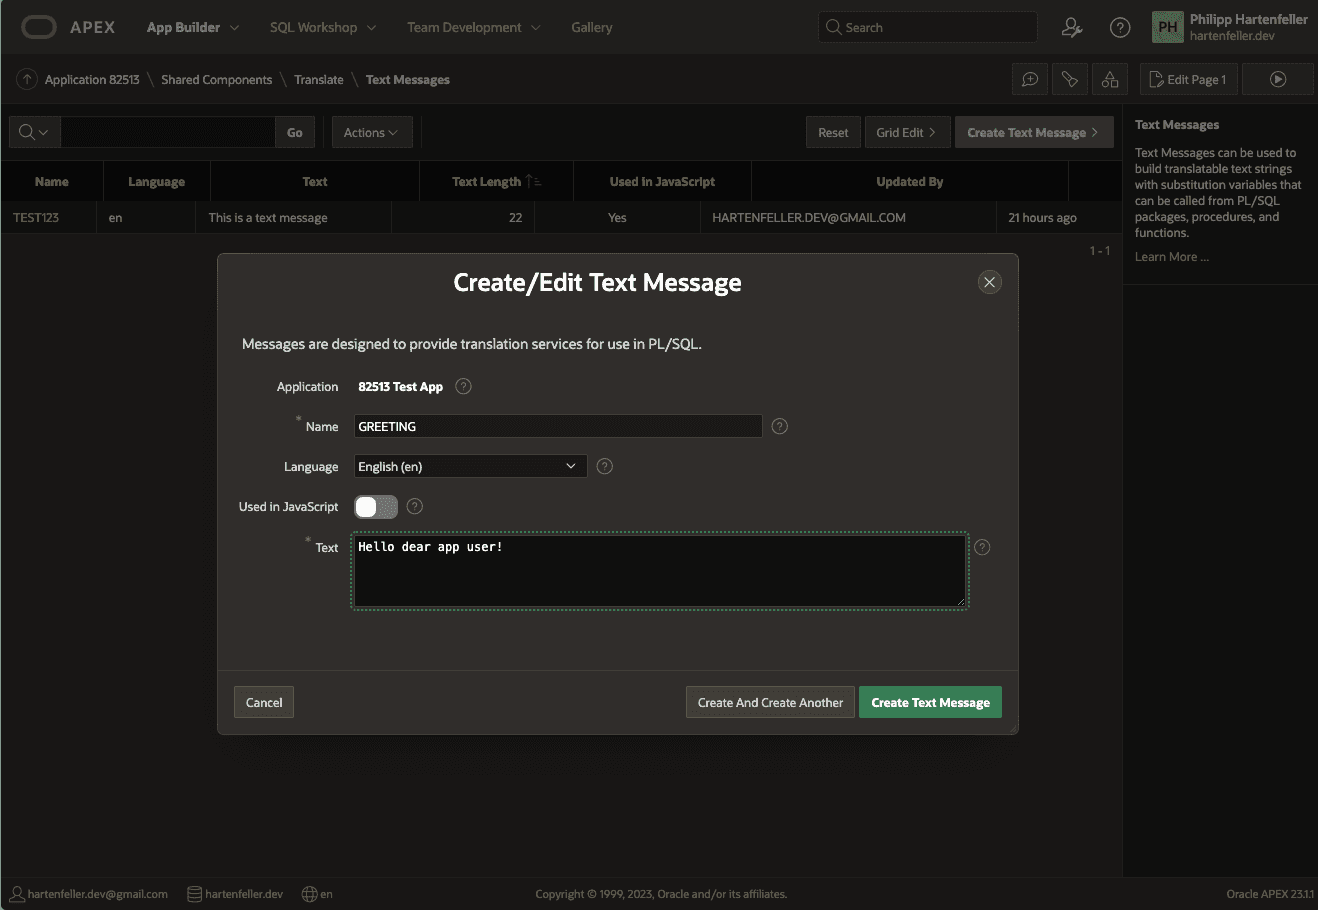Open the search column selector dropdown
Image resolution: width=1318 pixels, height=910 pixels.
pyautogui.click(x=33, y=131)
